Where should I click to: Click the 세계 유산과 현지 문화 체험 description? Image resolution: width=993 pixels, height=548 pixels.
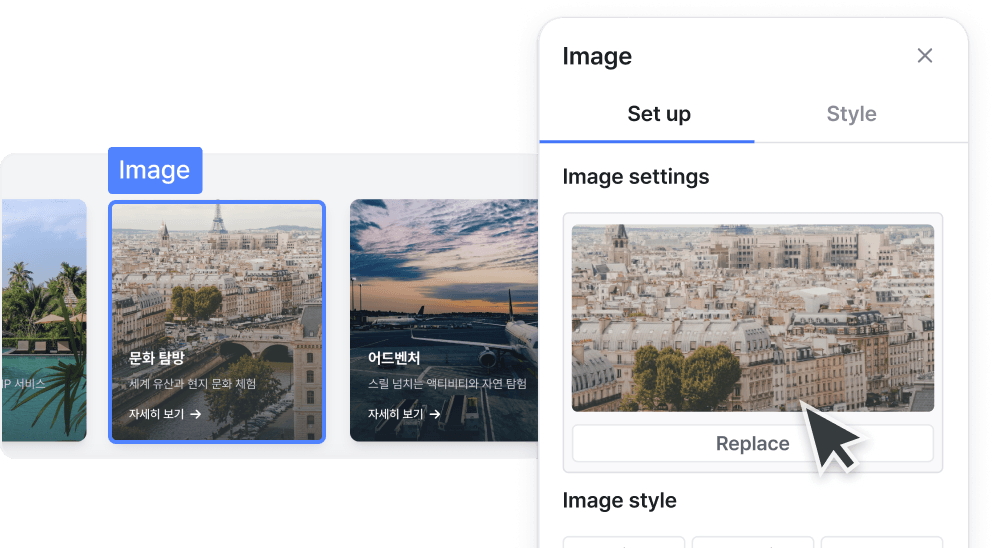pos(193,384)
